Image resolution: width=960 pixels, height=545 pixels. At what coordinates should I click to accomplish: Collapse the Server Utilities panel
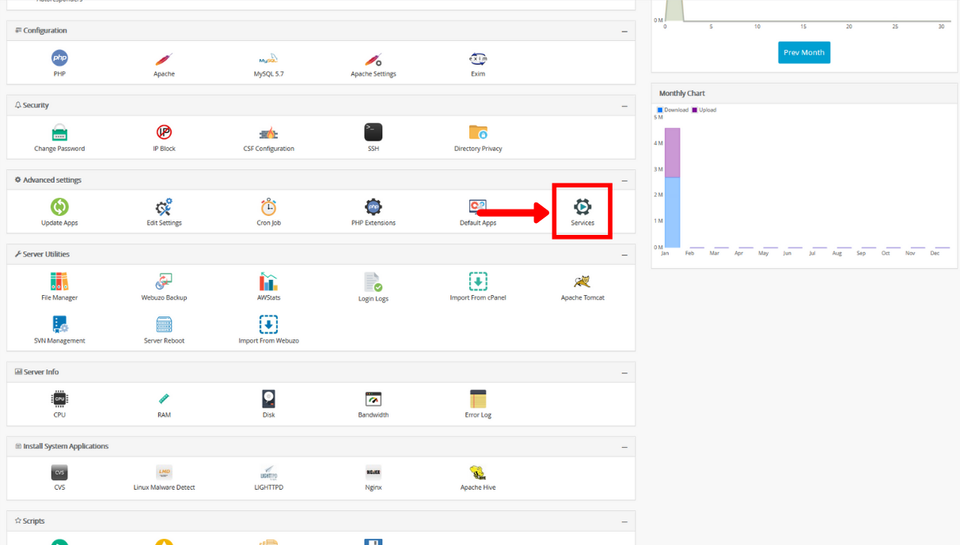625,254
